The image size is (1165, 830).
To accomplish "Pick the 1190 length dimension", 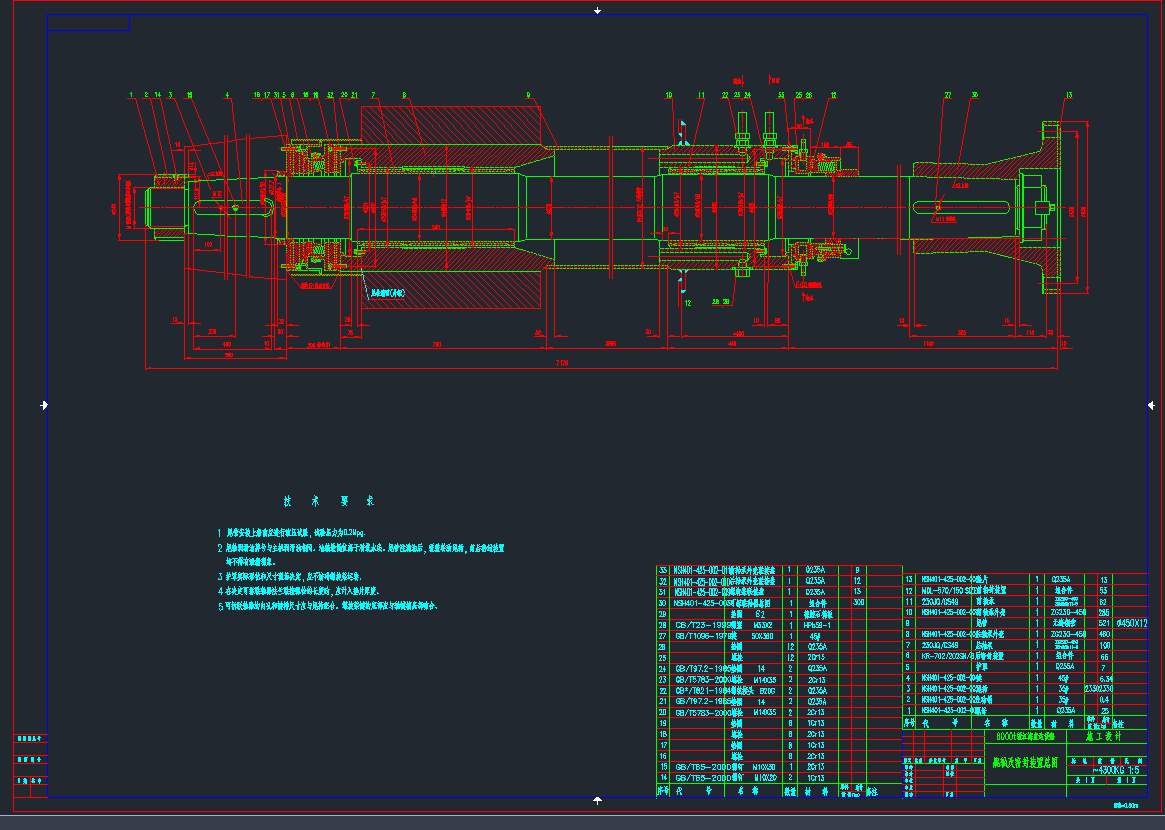I will [x=928, y=344].
